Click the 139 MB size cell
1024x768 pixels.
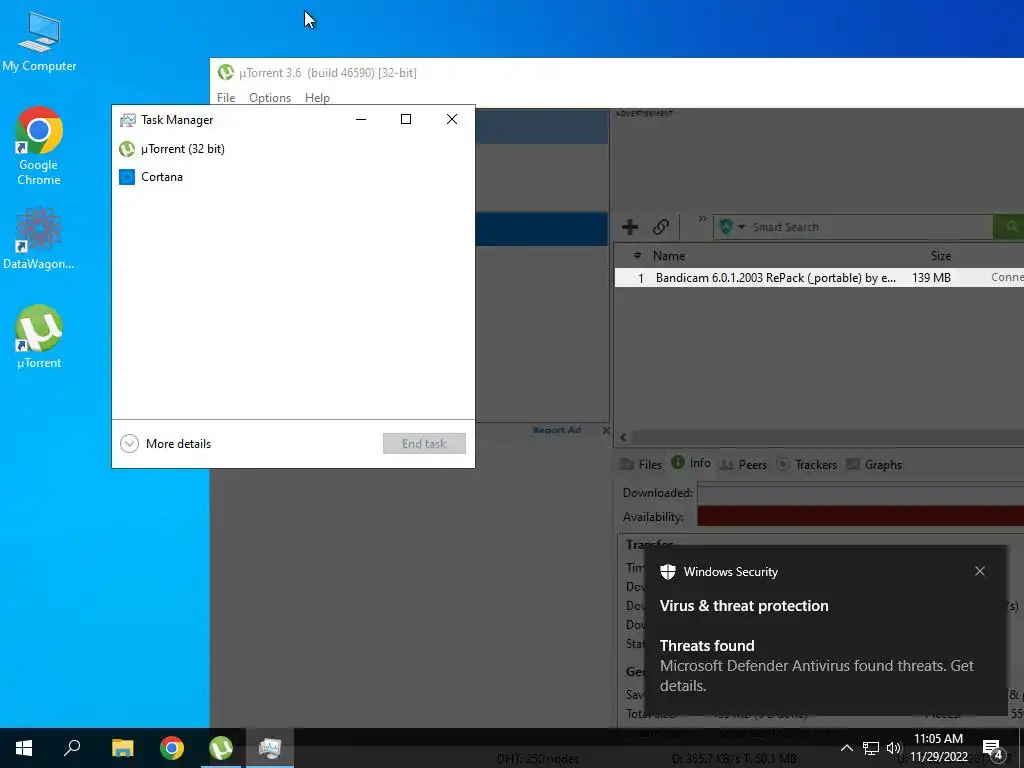931,278
